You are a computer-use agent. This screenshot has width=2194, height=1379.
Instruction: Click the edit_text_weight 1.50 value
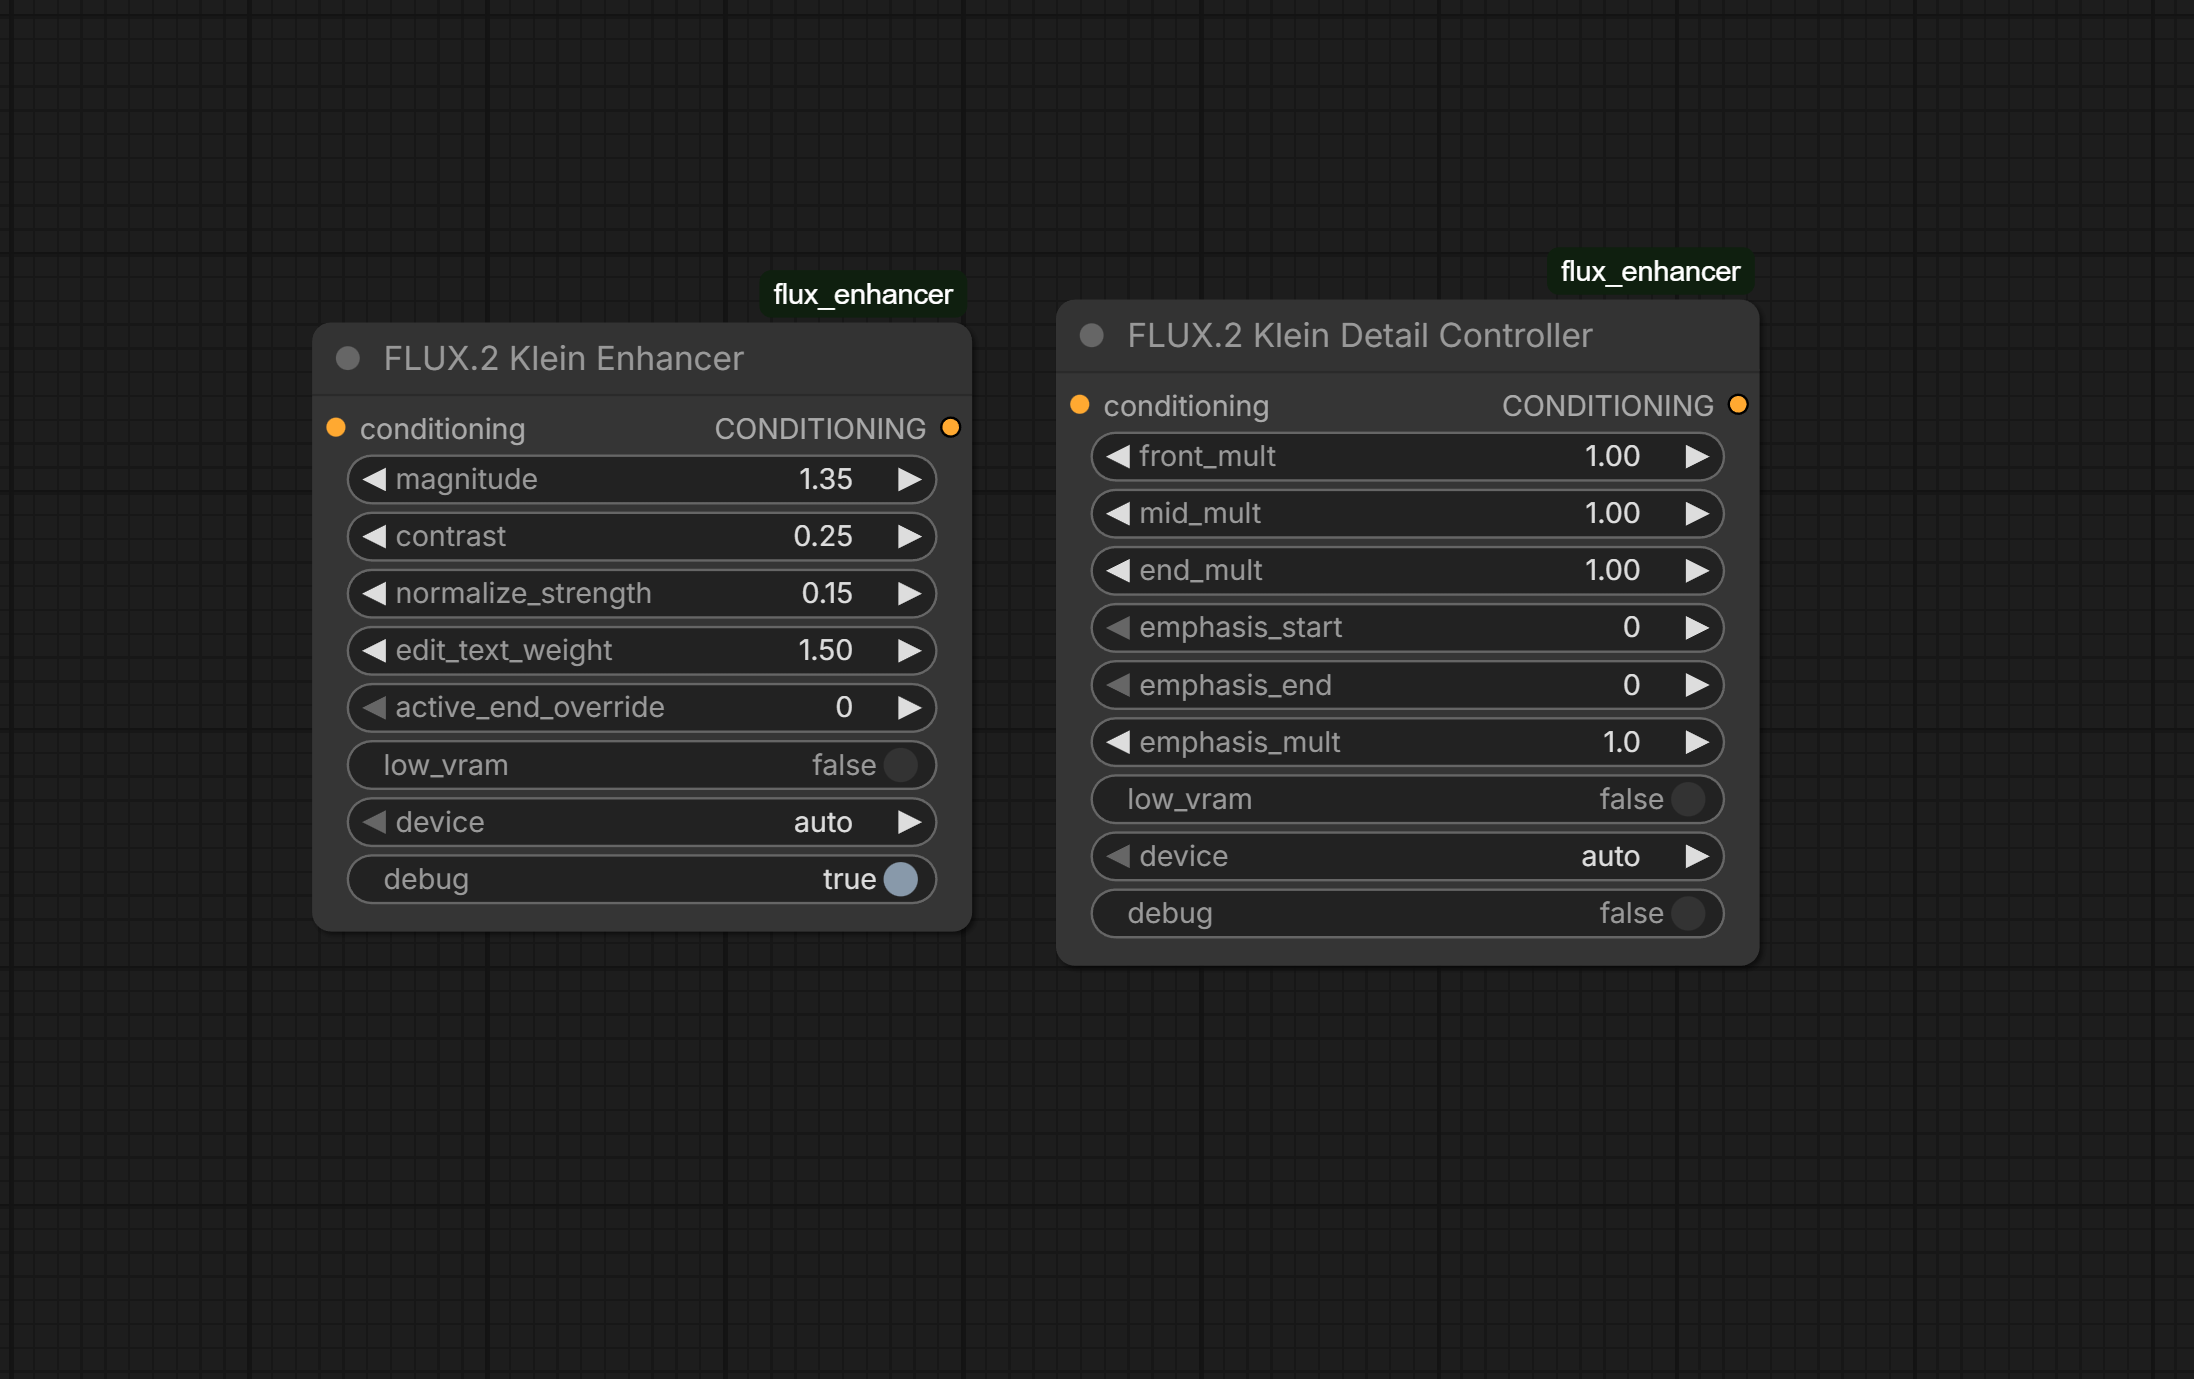click(x=825, y=650)
